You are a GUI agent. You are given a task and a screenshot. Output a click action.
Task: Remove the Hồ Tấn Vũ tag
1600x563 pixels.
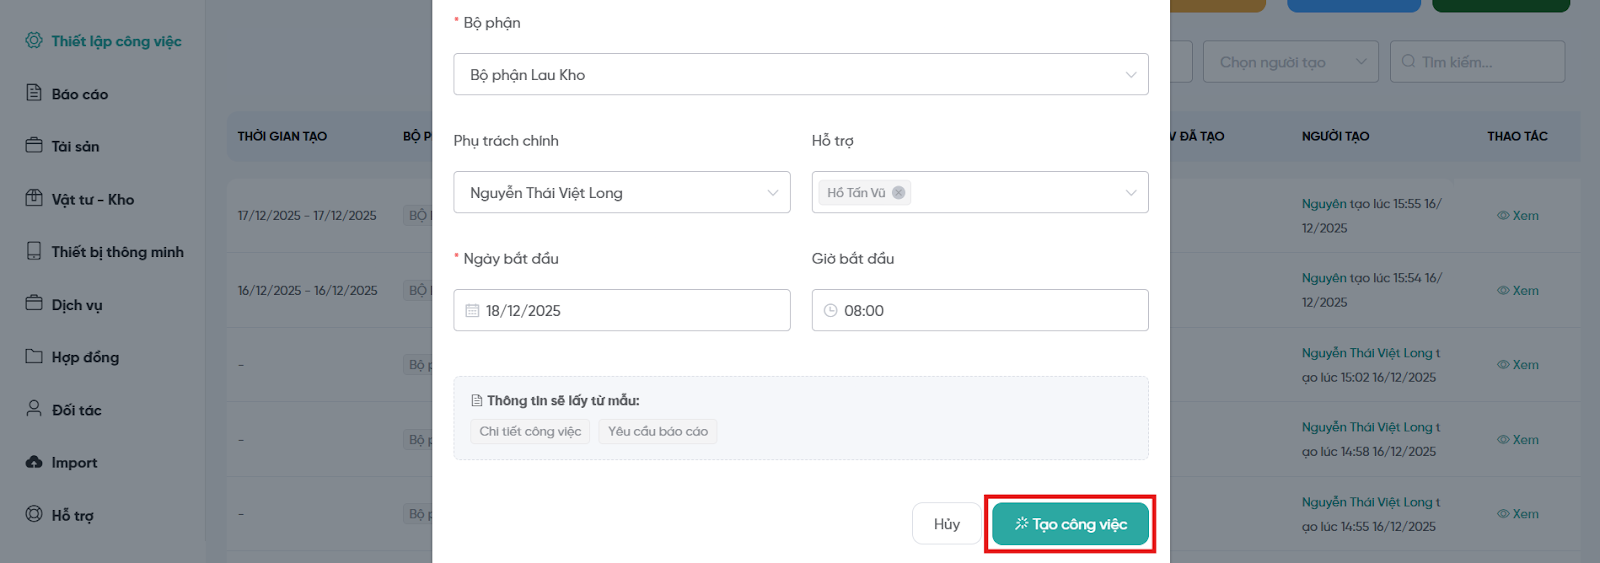(898, 193)
